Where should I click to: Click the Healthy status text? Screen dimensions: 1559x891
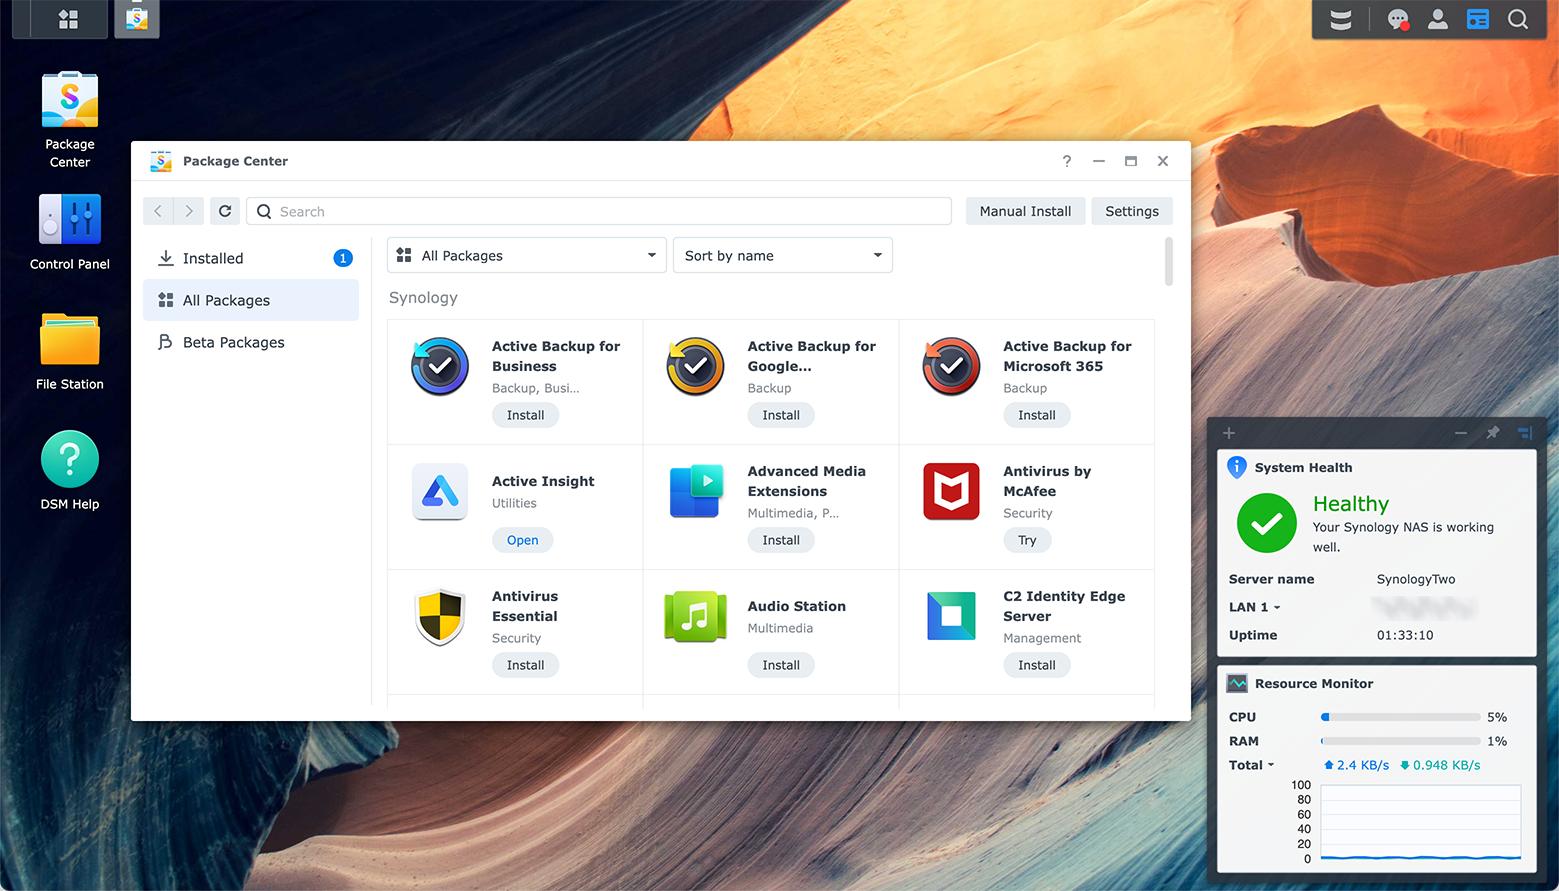(1351, 504)
